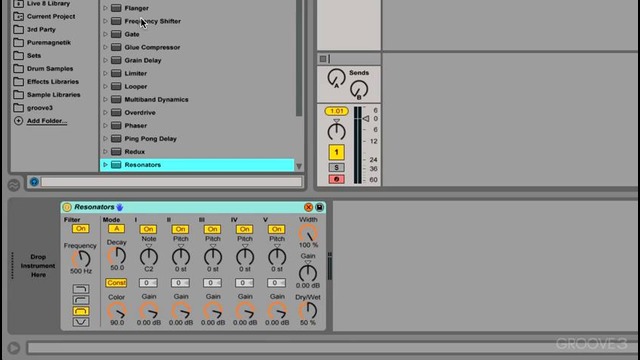Toggle resonator V On switch
The image size is (640, 360).
[276, 229]
